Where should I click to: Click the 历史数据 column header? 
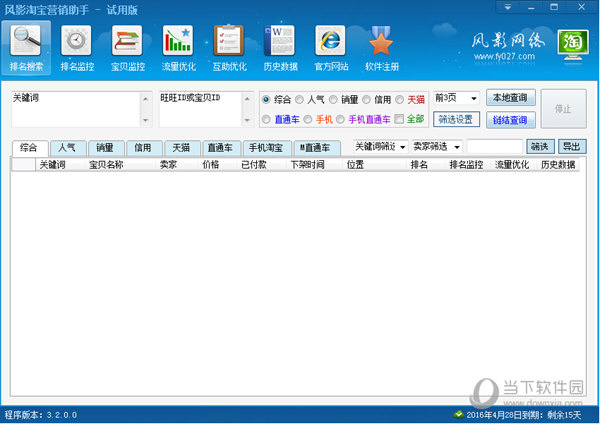(x=558, y=165)
